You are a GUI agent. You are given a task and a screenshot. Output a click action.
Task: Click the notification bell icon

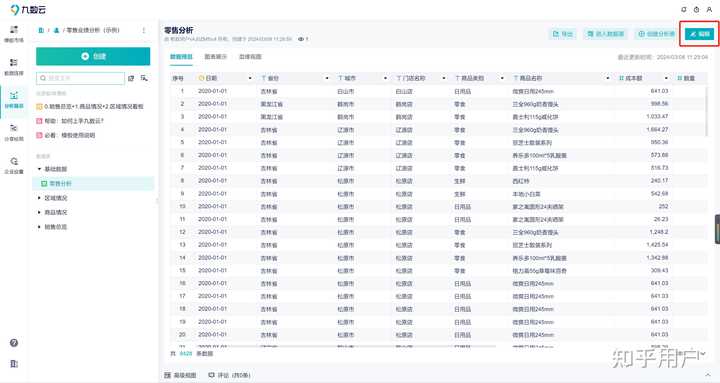pos(684,9)
